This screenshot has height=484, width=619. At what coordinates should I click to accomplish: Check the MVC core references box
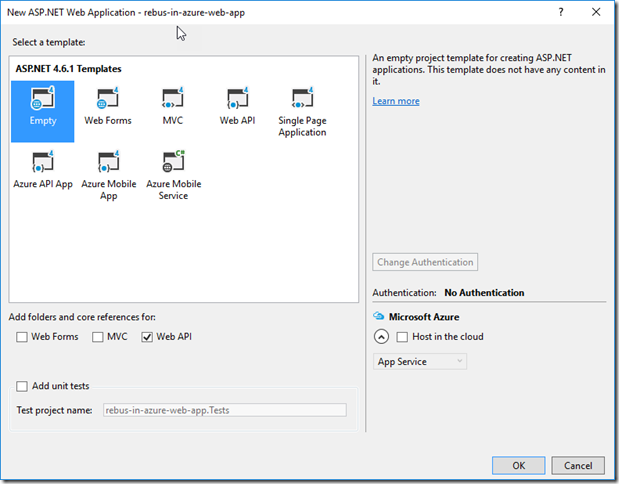click(x=98, y=337)
